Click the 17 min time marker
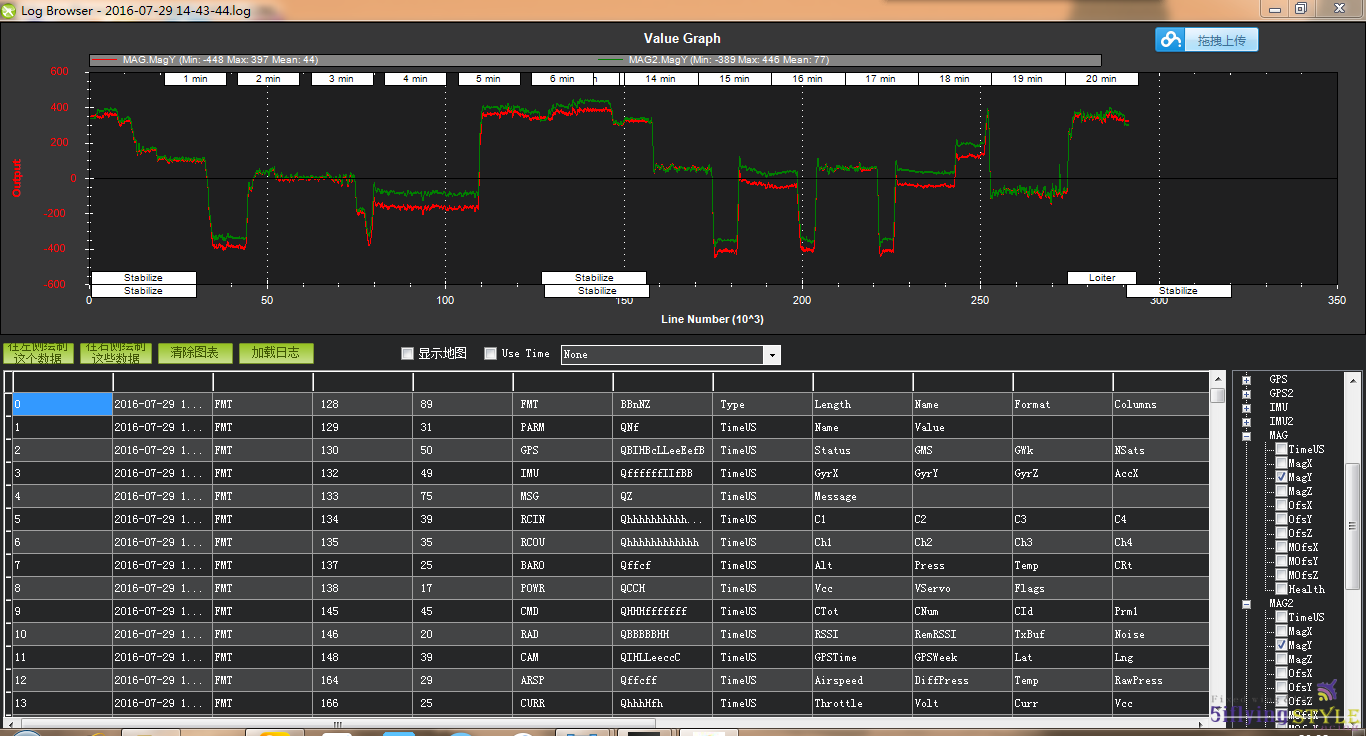Viewport: 1366px width, 736px height. click(x=880, y=79)
